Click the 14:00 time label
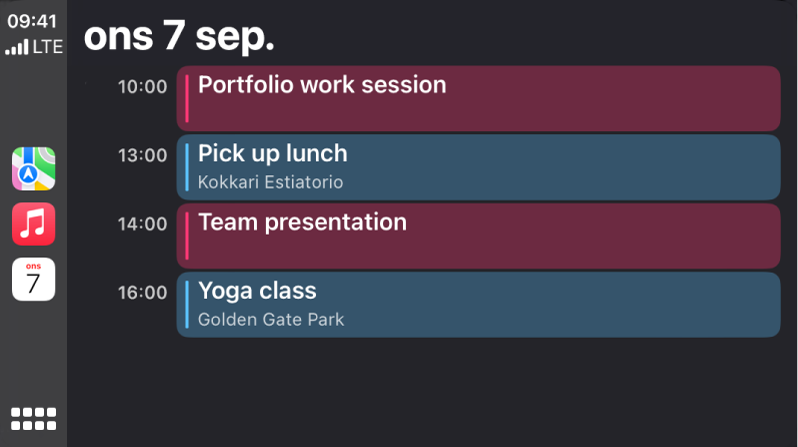 coord(142,224)
